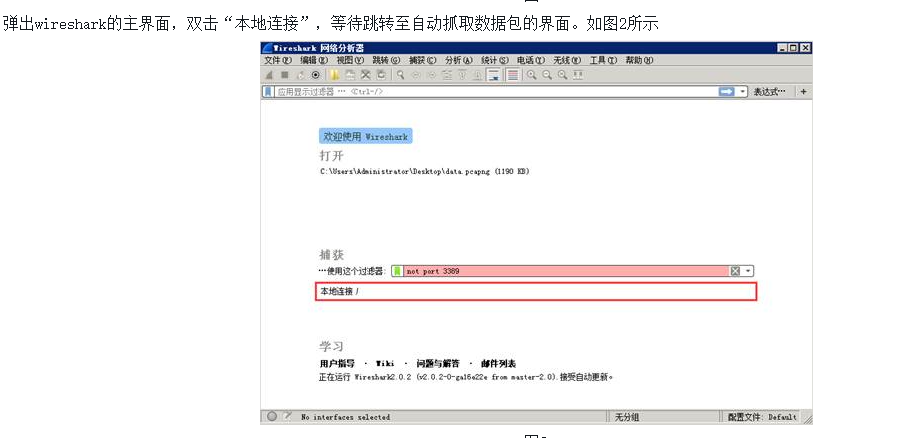Open the 跳转 menu
Image resolution: width=921 pixels, height=438 pixels.
click(x=386, y=60)
